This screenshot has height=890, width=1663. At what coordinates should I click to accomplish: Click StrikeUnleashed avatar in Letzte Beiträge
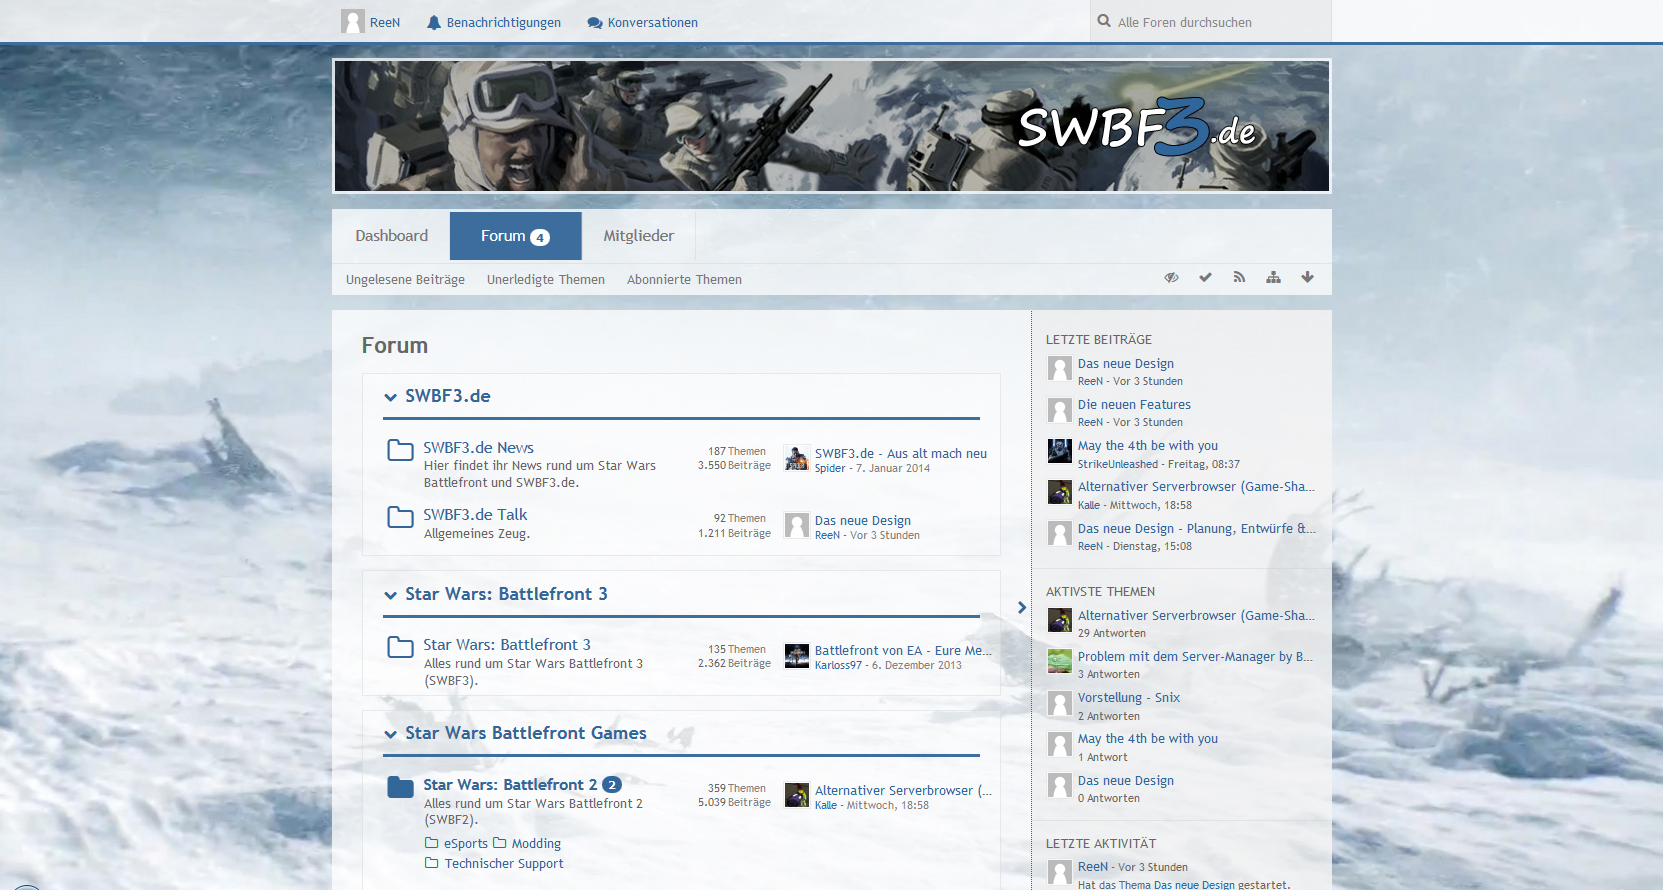coord(1060,451)
